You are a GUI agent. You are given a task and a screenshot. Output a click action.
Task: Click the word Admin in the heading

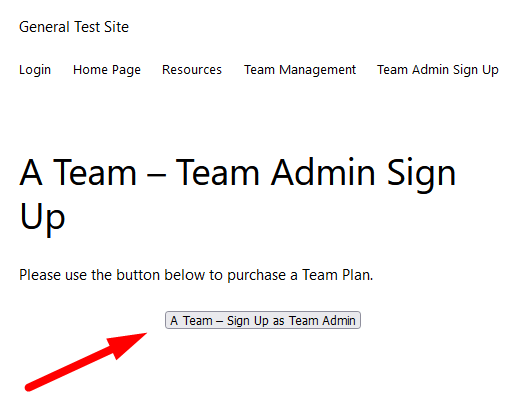[323, 173]
